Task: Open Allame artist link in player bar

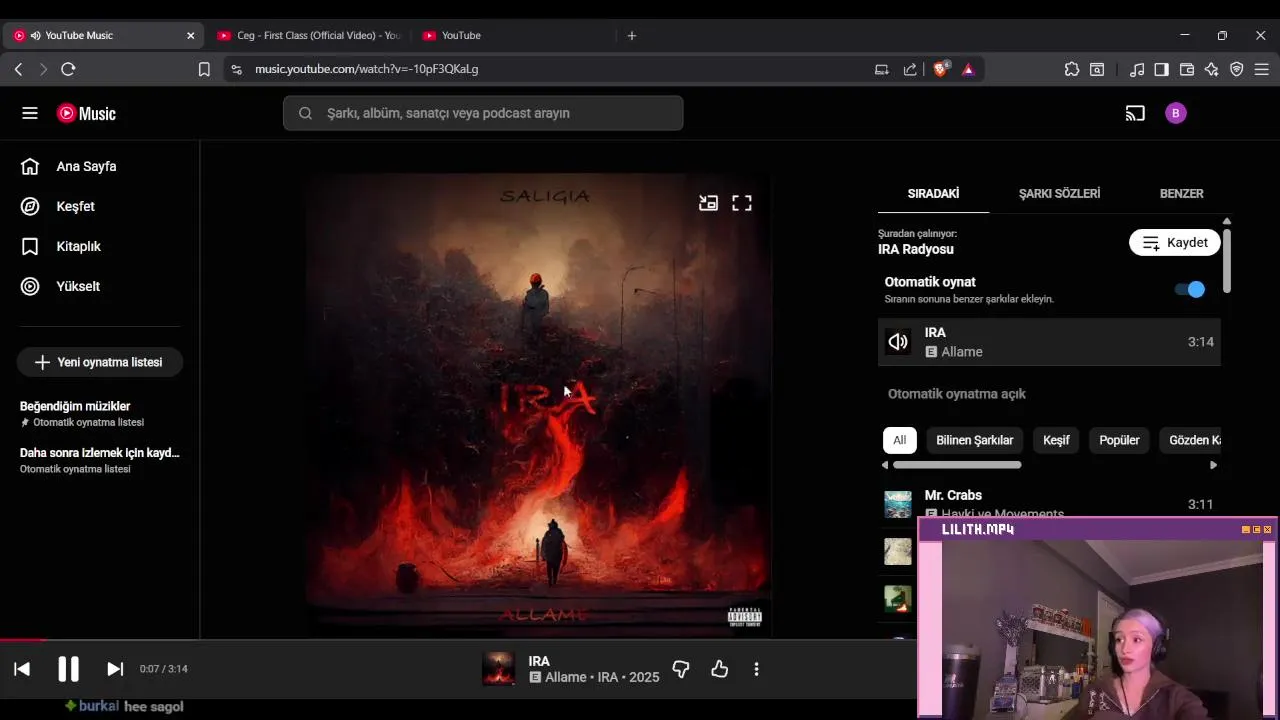Action: click(x=566, y=677)
